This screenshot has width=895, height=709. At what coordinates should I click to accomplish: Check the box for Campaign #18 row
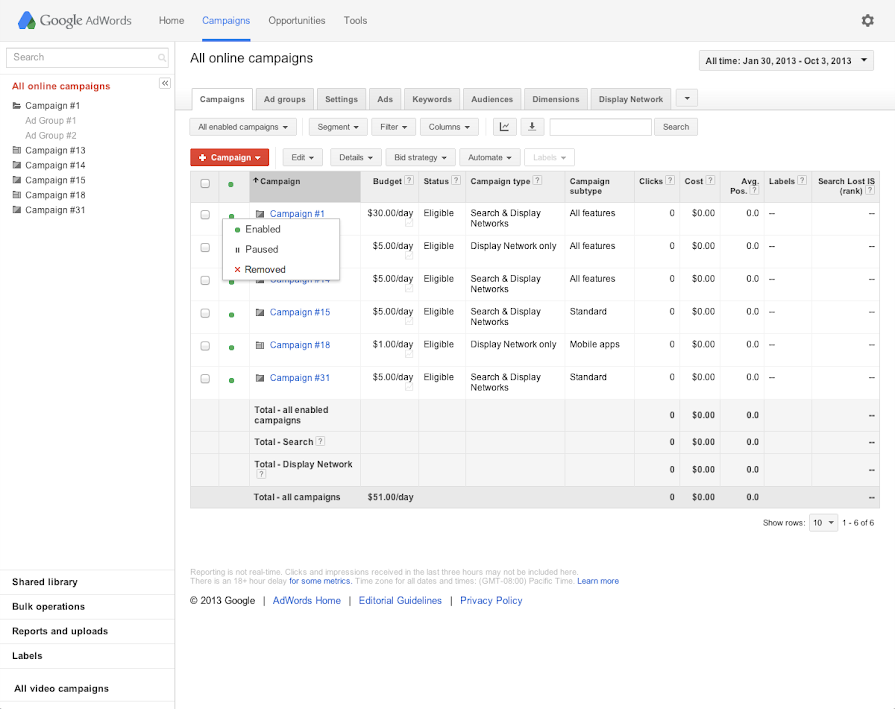pyautogui.click(x=205, y=346)
